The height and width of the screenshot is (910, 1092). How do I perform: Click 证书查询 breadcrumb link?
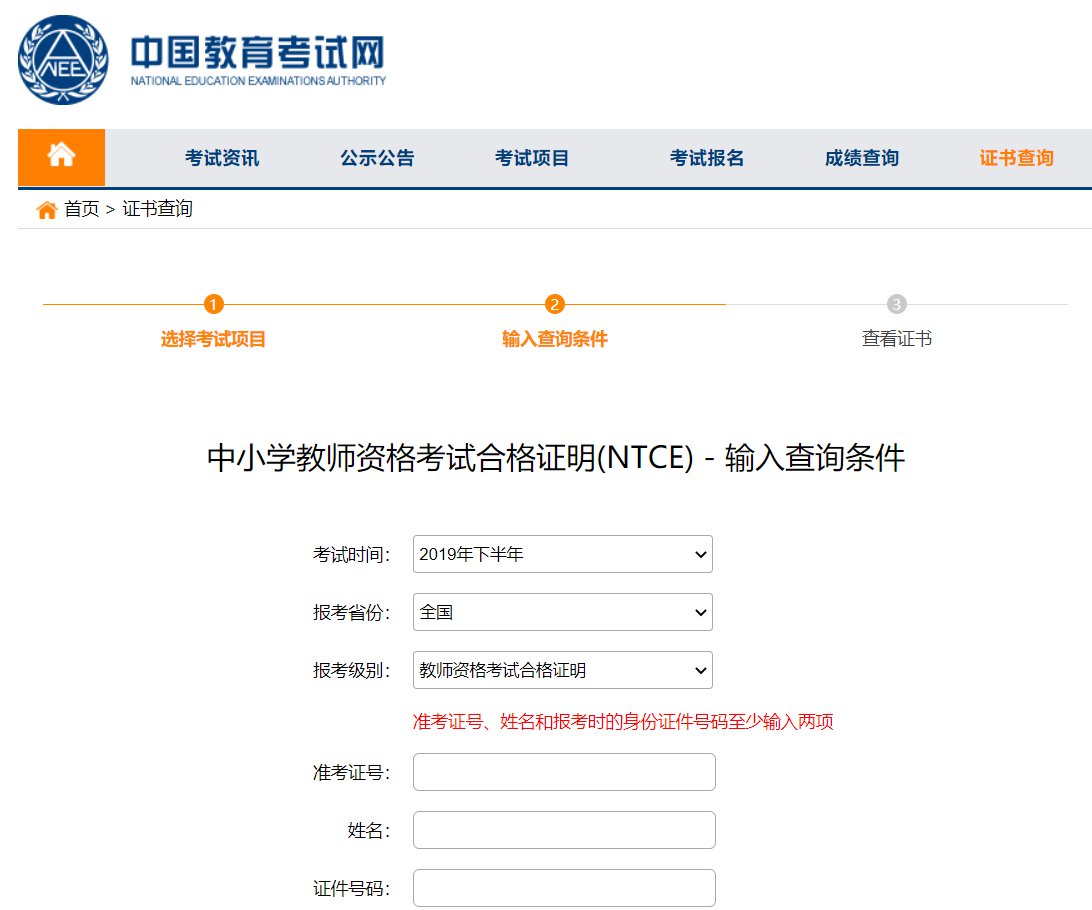click(157, 209)
